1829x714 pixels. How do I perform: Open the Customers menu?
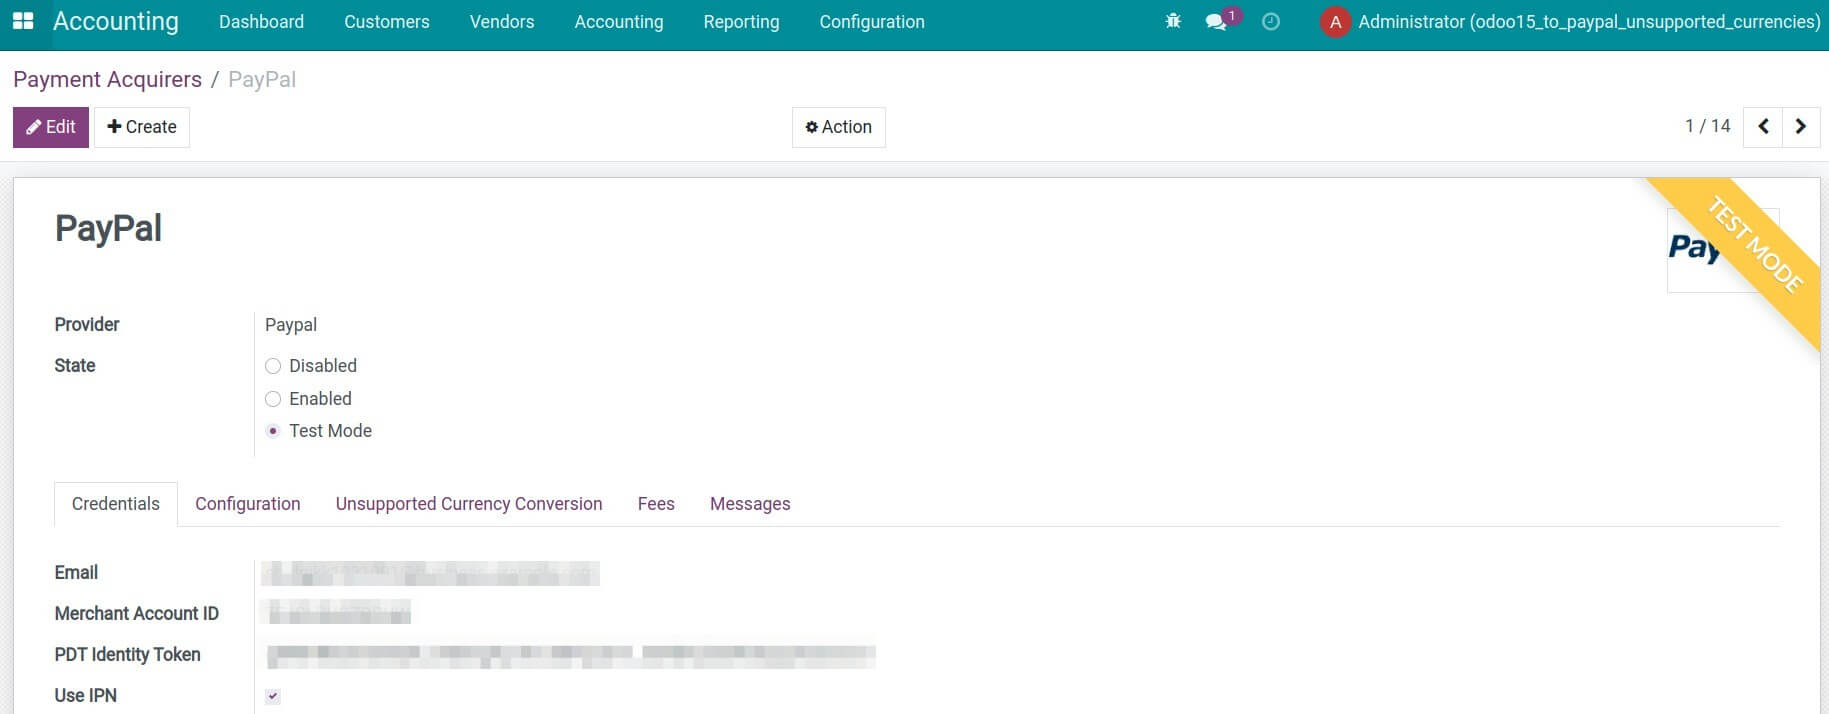[x=387, y=22]
